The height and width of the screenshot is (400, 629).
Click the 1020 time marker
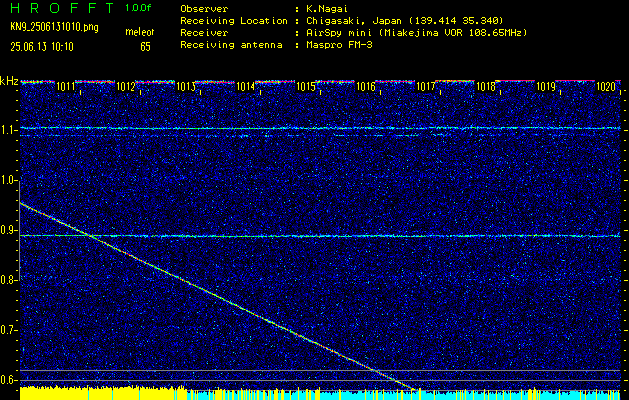(x=606, y=86)
